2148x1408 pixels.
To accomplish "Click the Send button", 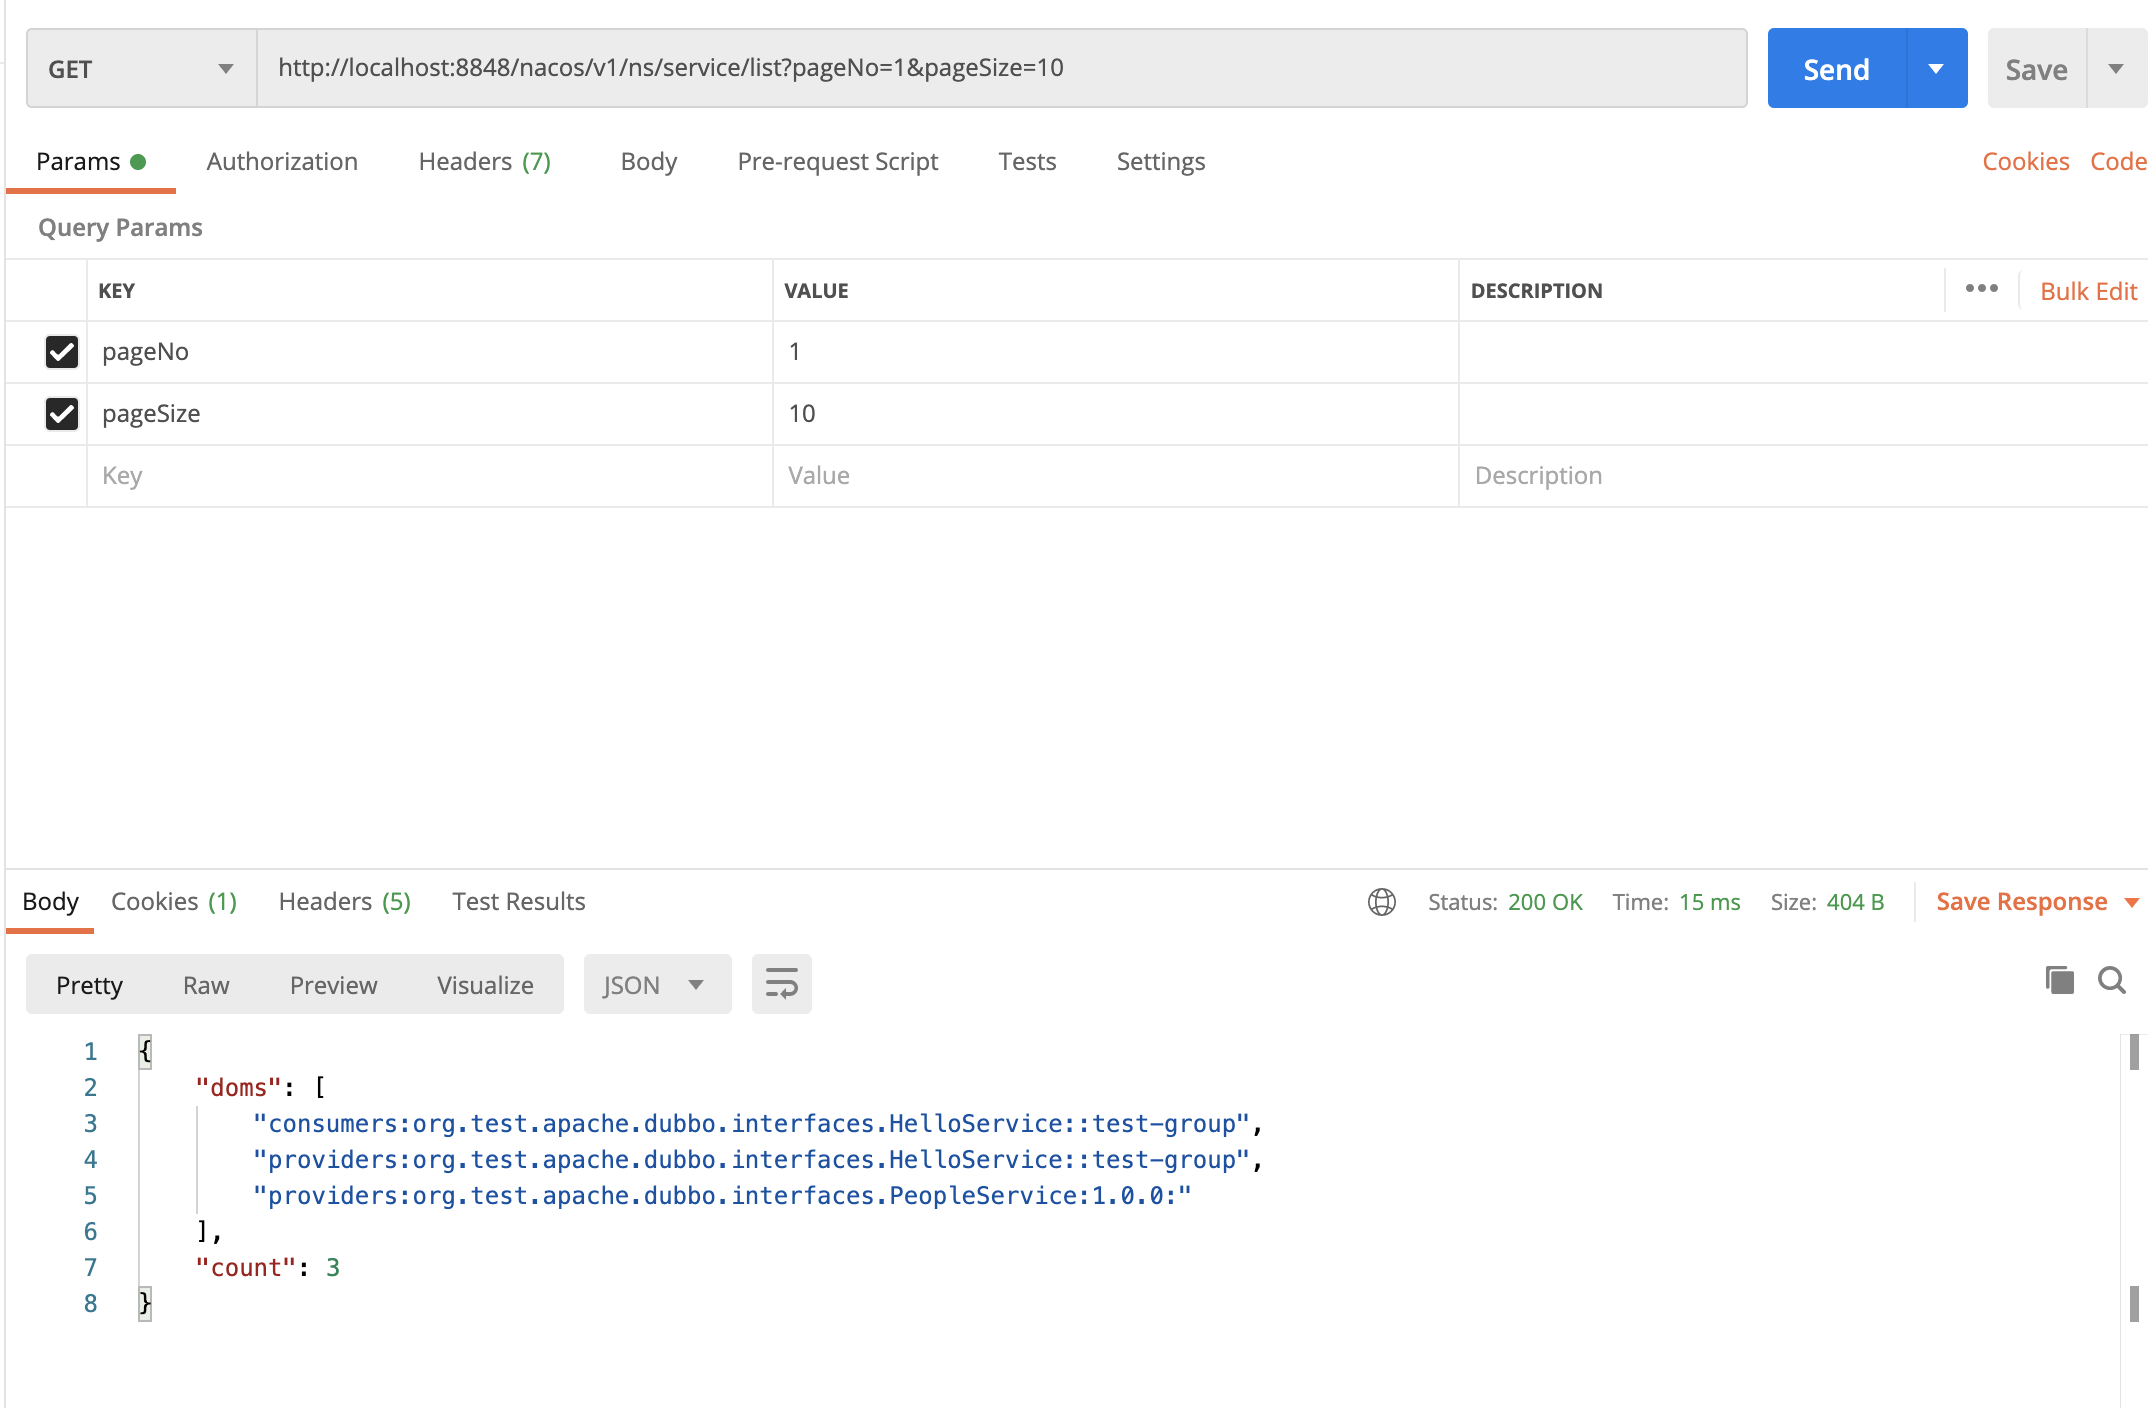I will pos(1836,69).
